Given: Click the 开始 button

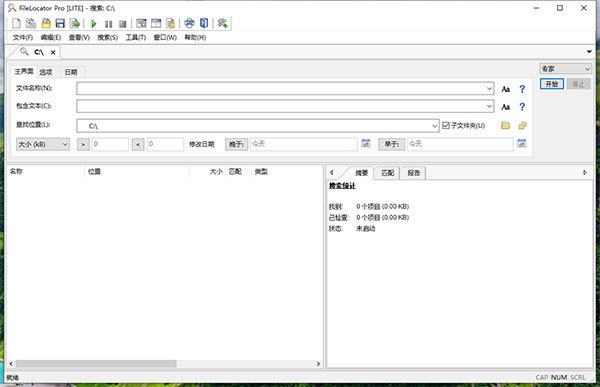Looking at the screenshot, I should (x=552, y=84).
